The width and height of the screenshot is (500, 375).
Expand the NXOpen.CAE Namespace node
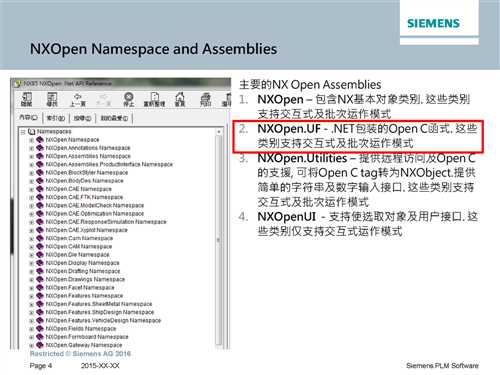coord(31,189)
